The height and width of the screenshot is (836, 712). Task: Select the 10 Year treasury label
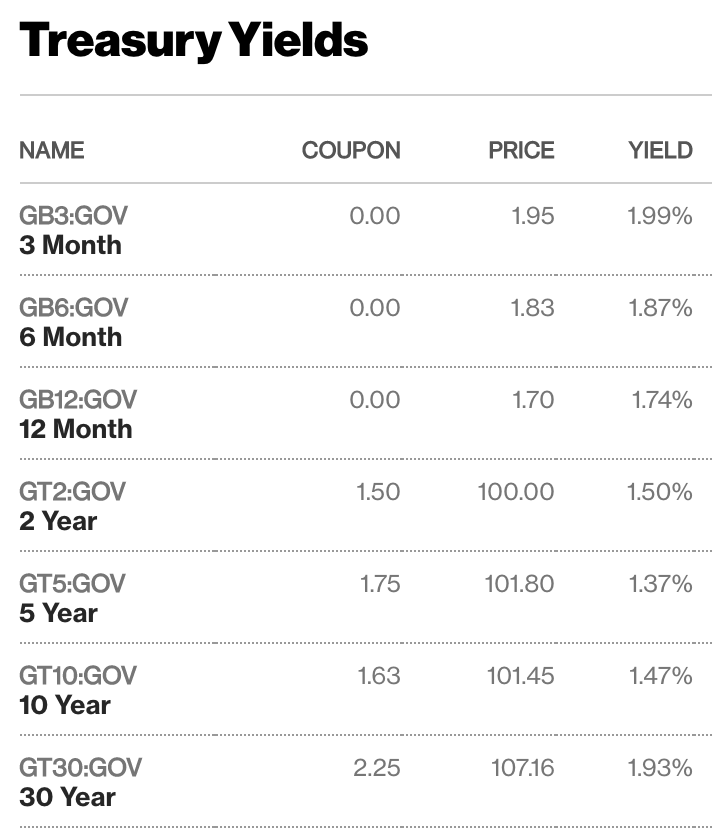tap(65, 705)
